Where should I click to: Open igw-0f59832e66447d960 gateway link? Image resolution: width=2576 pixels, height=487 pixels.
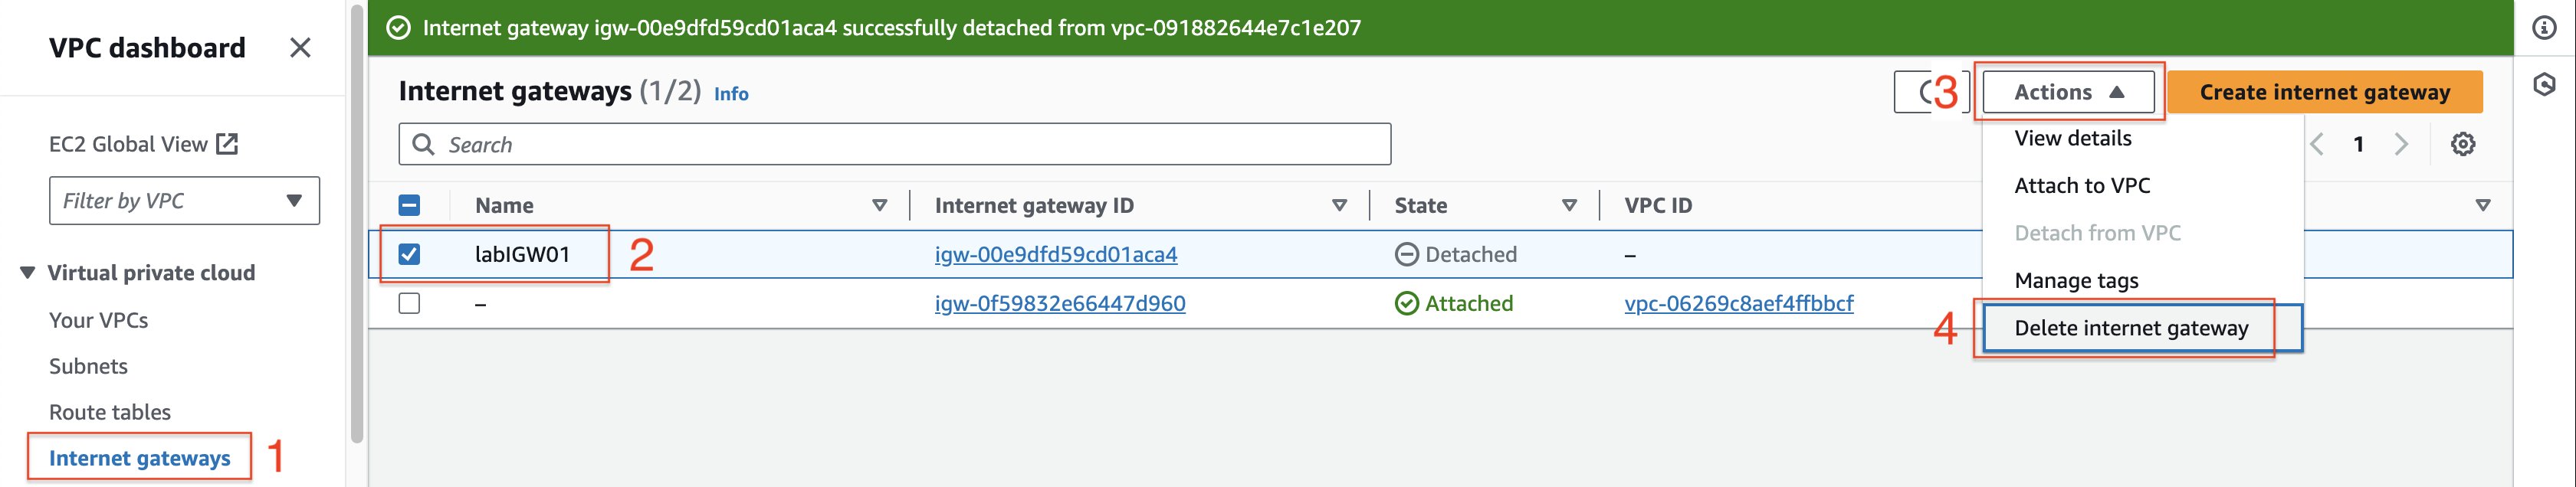[x=1060, y=303]
